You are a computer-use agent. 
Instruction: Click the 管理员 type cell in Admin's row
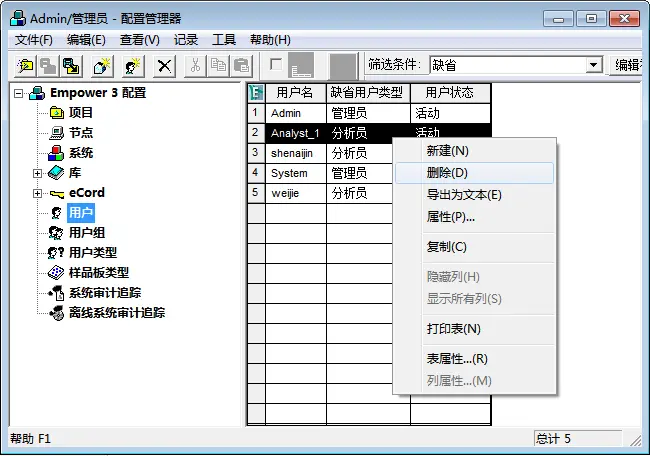[368, 113]
